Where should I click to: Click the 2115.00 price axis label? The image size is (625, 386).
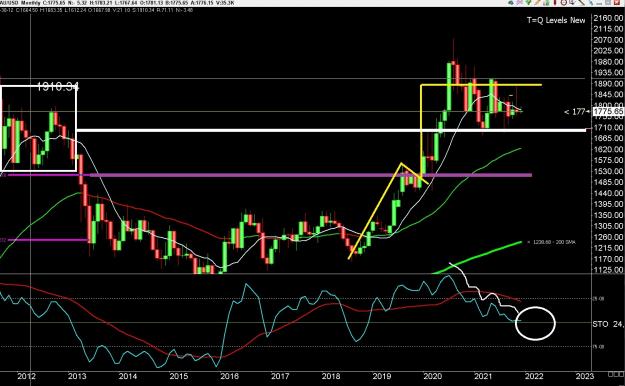tap(608, 29)
